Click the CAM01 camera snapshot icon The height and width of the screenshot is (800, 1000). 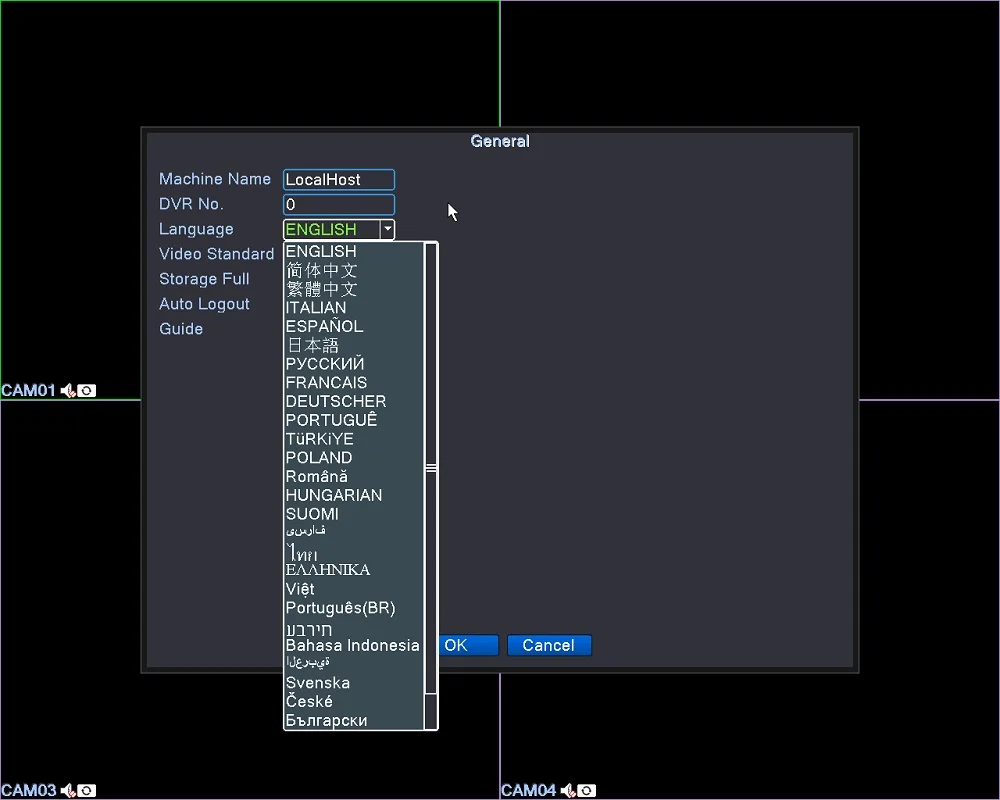pos(87,390)
